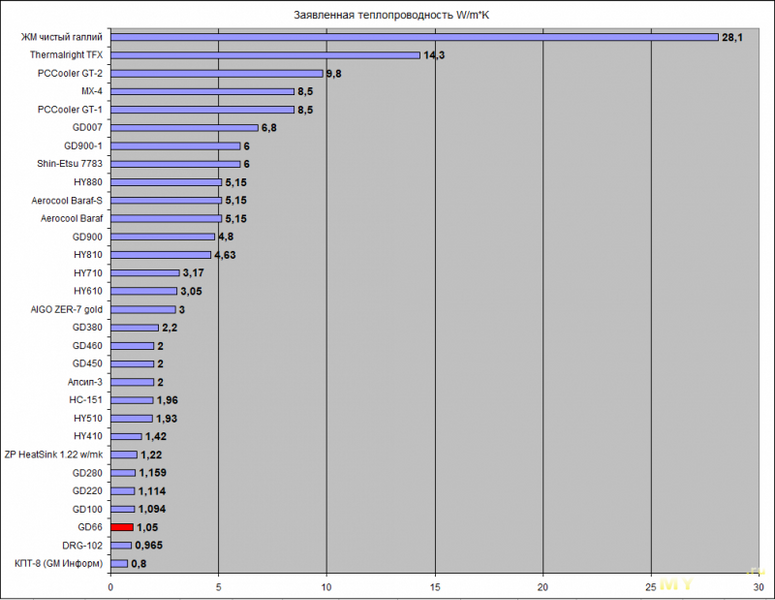Click the value '1,22' data label
The width and height of the screenshot is (775, 600).
[x=151, y=455]
